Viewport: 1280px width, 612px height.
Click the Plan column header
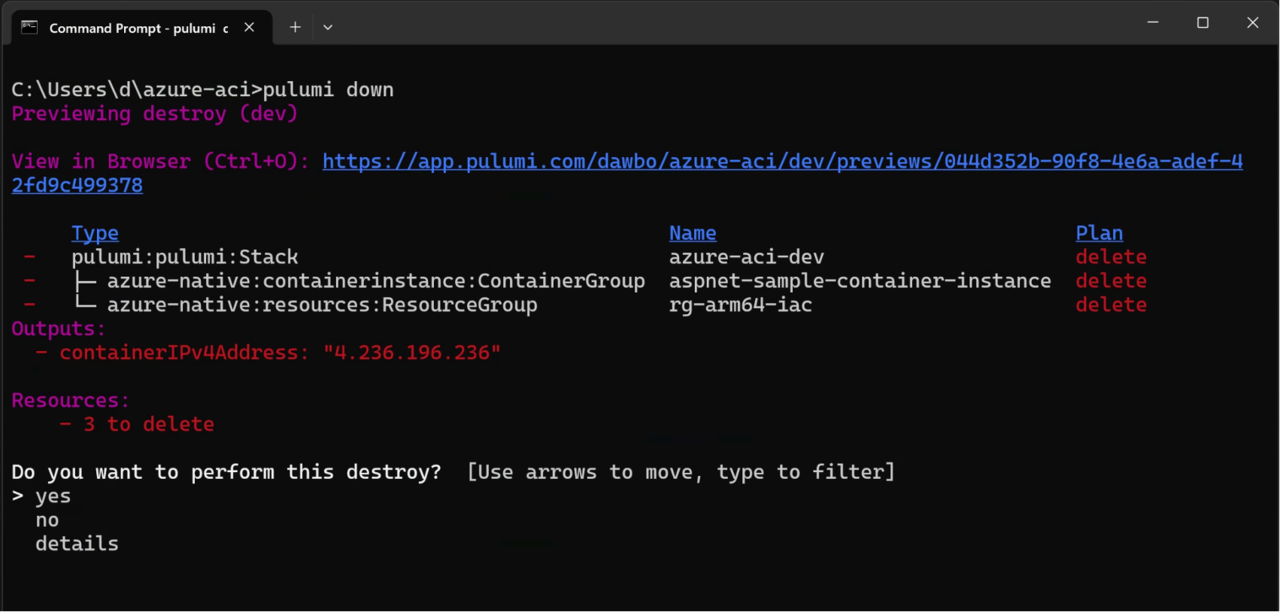click(1099, 233)
